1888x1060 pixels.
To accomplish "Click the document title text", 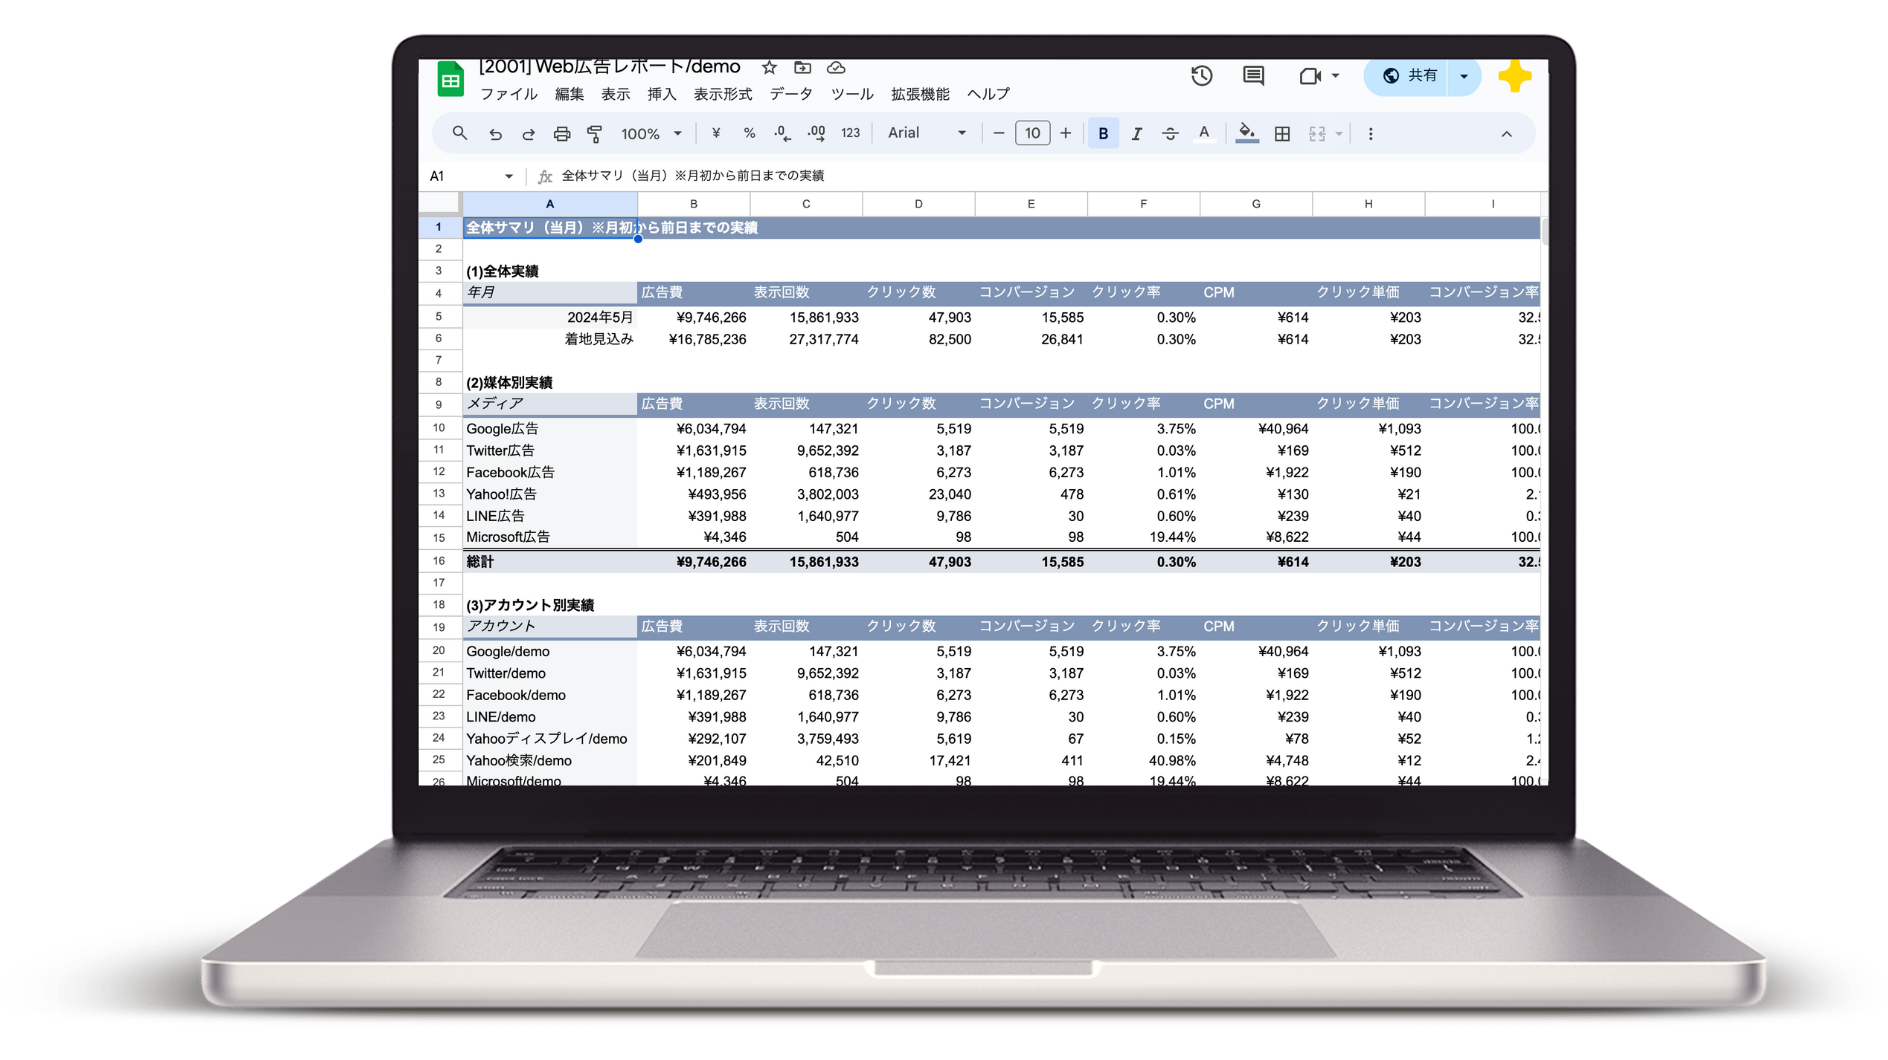I will point(609,67).
